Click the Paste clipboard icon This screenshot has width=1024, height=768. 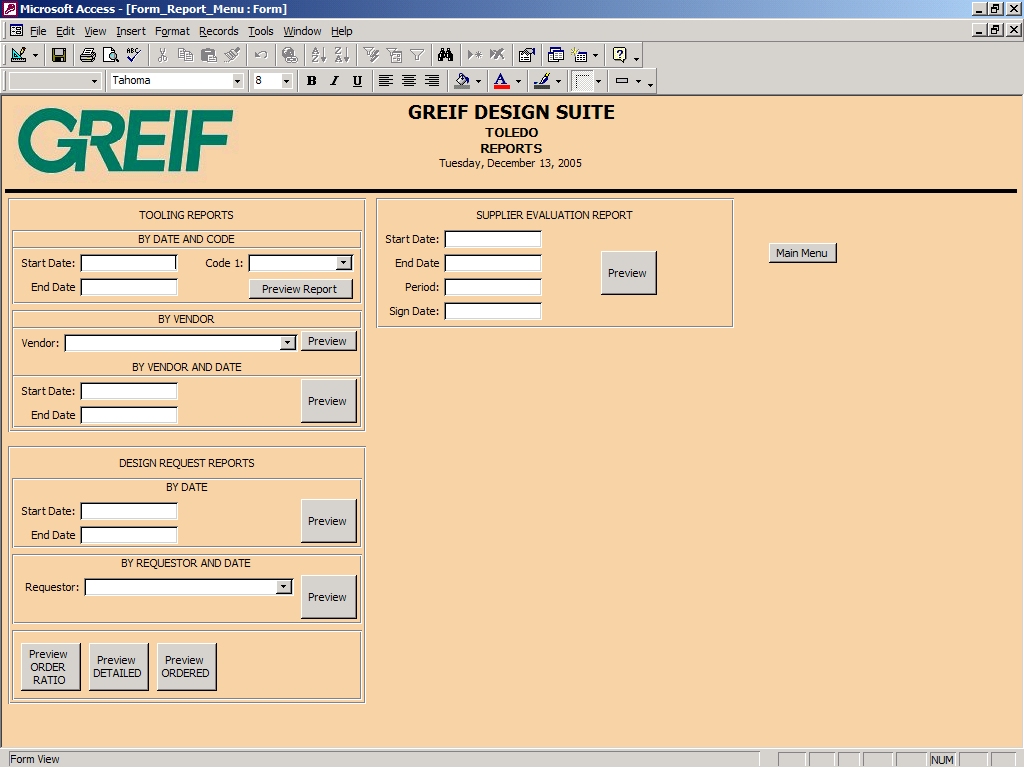click(x=209, y=56)
